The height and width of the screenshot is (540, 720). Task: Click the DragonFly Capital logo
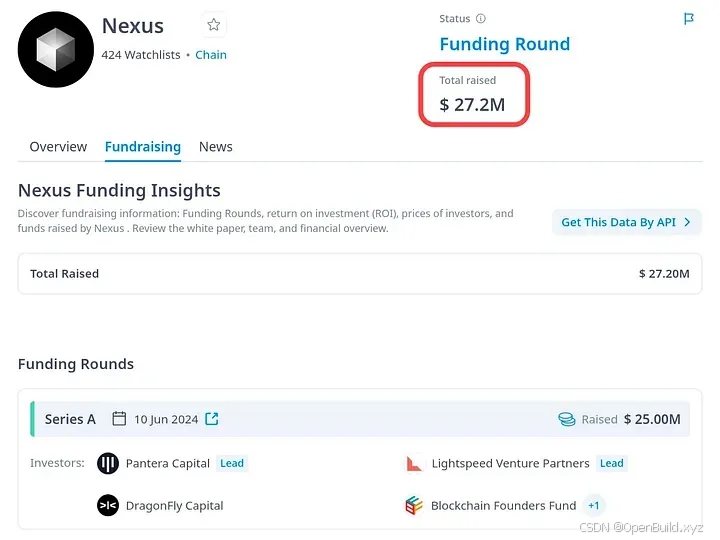[x=108, y=506]
